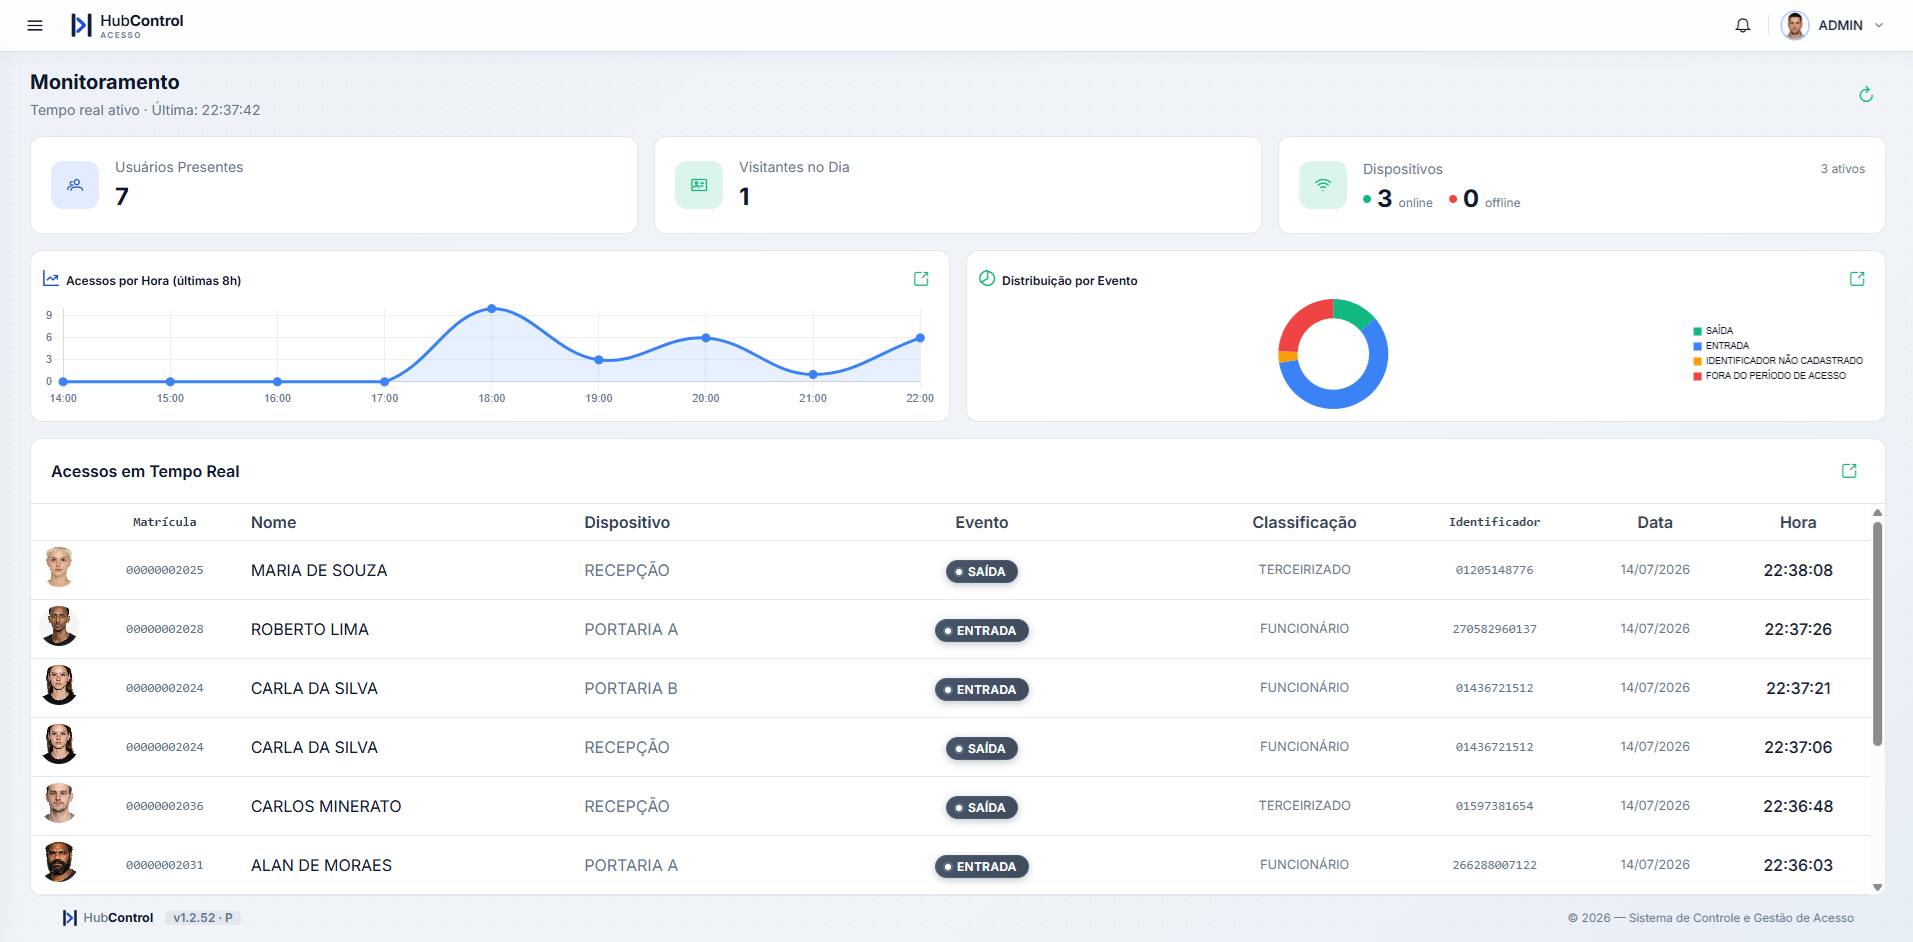Click the red FORA DO PERÍODO legend swatch
The height and width of the screenshot is (942, 1913).
coord(1697,376)
